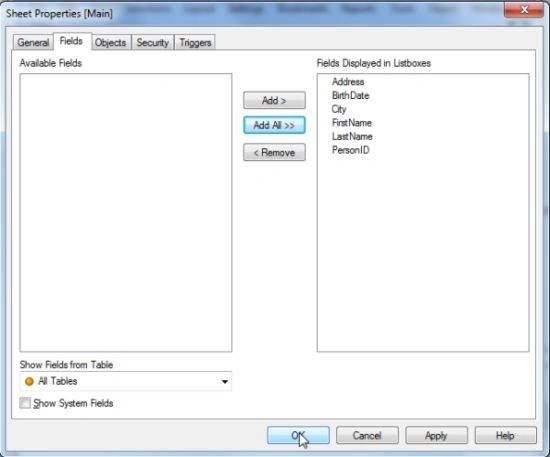Select PersonID in displayed fields list

pos(350,150)
